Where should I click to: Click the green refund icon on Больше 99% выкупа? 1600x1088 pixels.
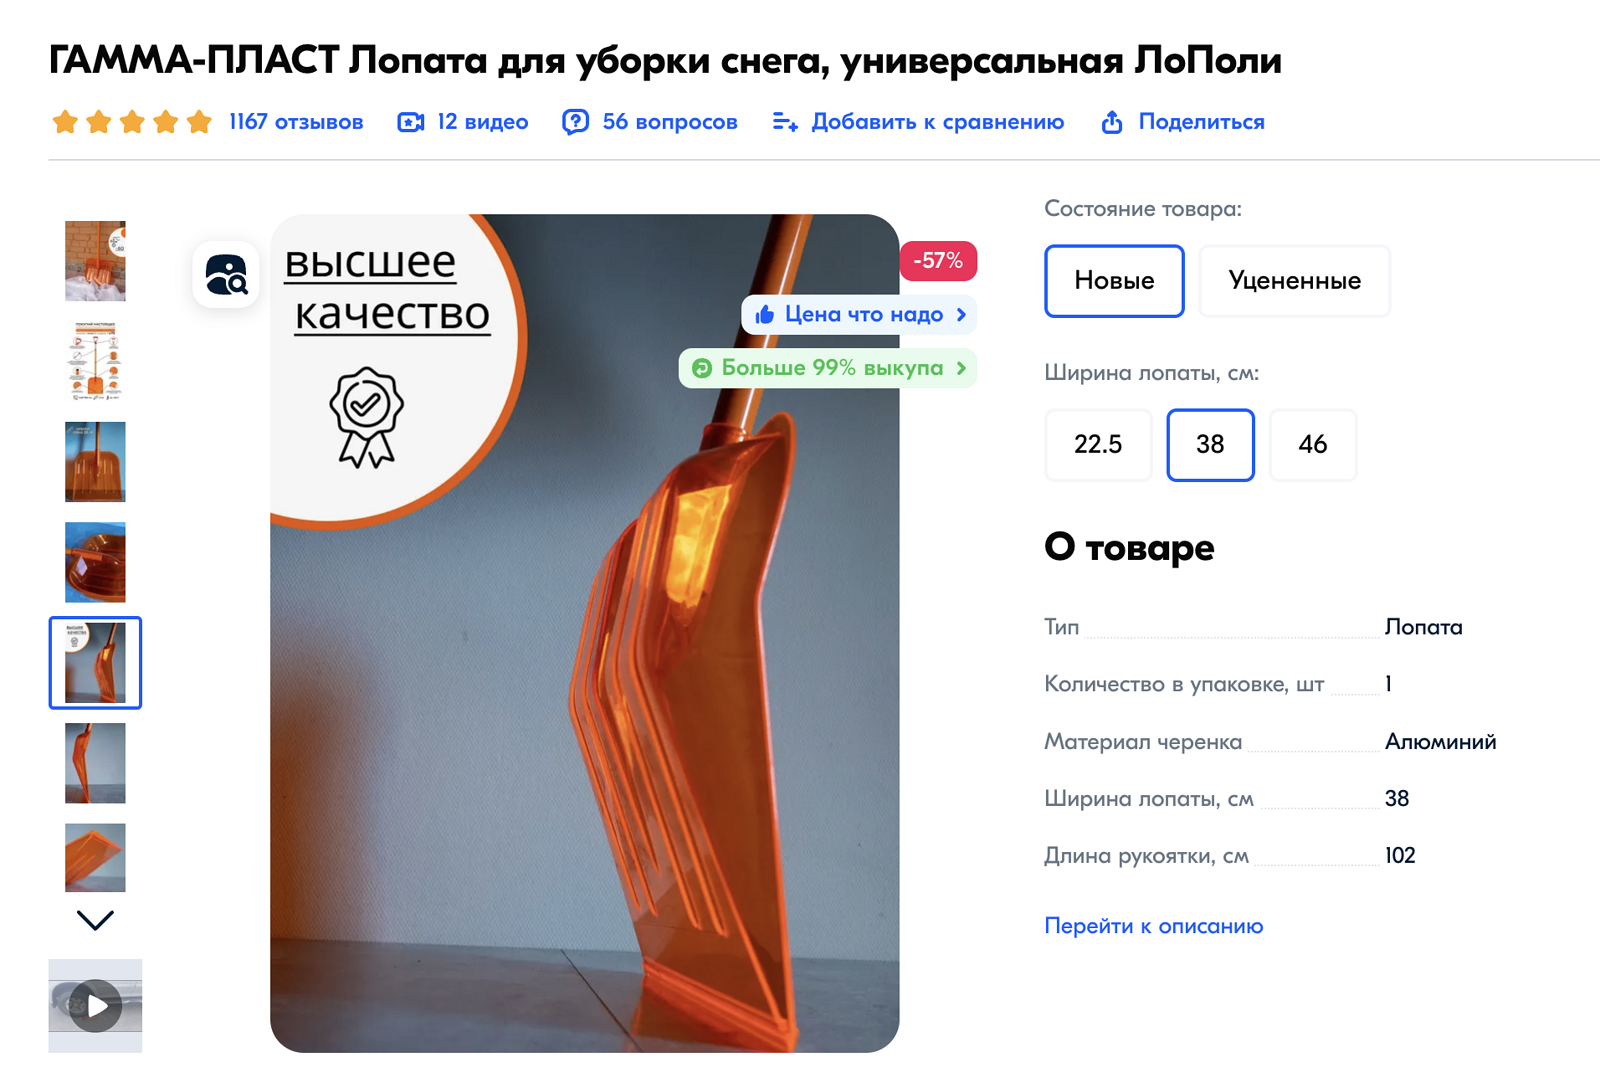tap(702, 368)
